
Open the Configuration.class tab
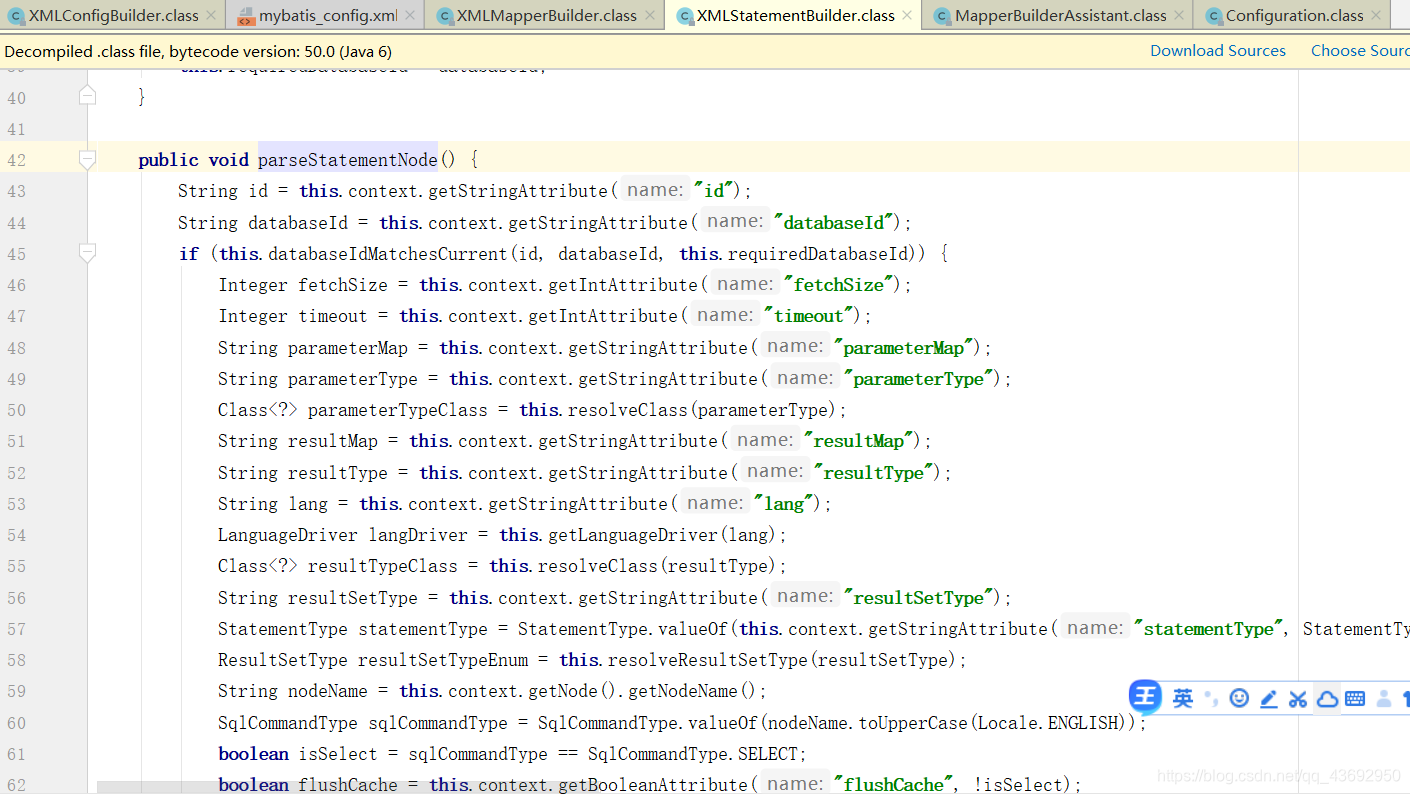pyautogui.click(x=1292, y=15)
